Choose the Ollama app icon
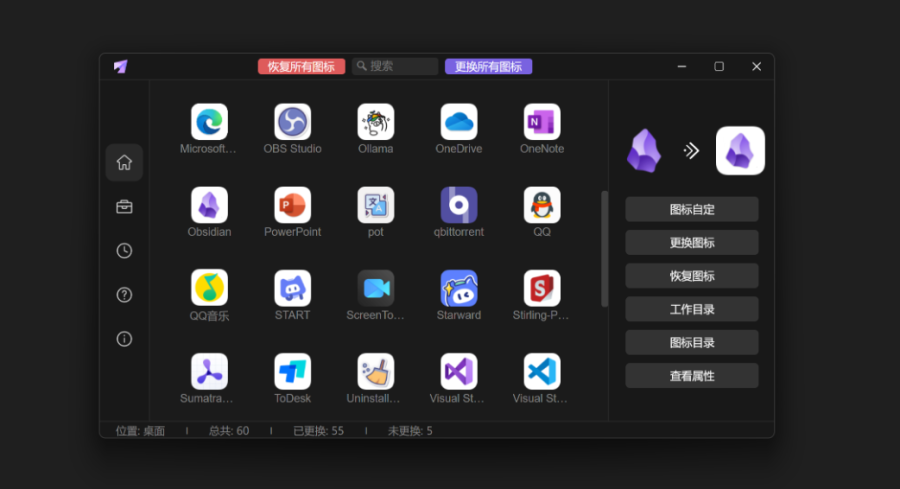 tap(375, 122)
